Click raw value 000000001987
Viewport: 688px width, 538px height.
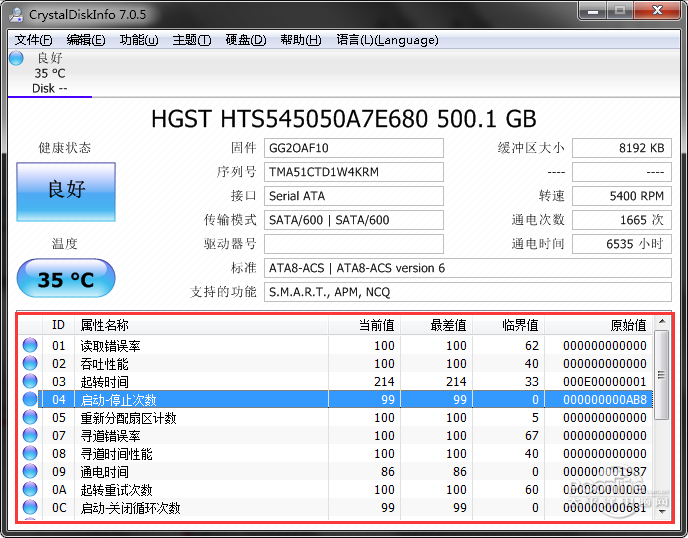605,472
